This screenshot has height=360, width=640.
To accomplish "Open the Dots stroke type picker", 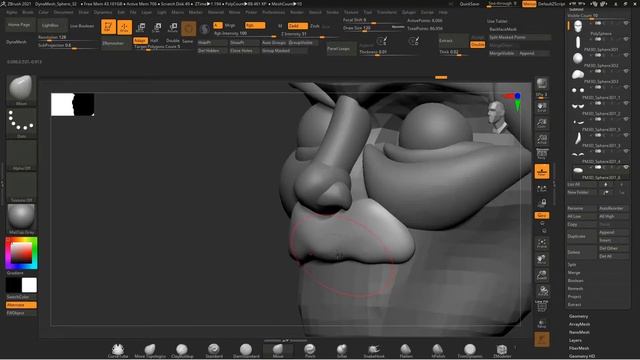I will pyautogui.click(x=21, y=122).
